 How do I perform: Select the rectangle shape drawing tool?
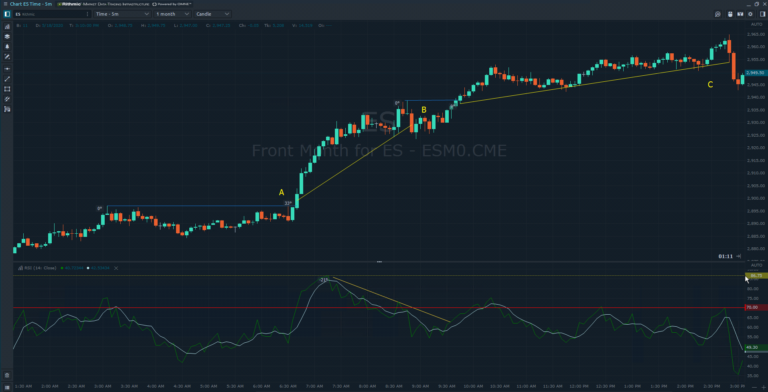coord(7,89)
